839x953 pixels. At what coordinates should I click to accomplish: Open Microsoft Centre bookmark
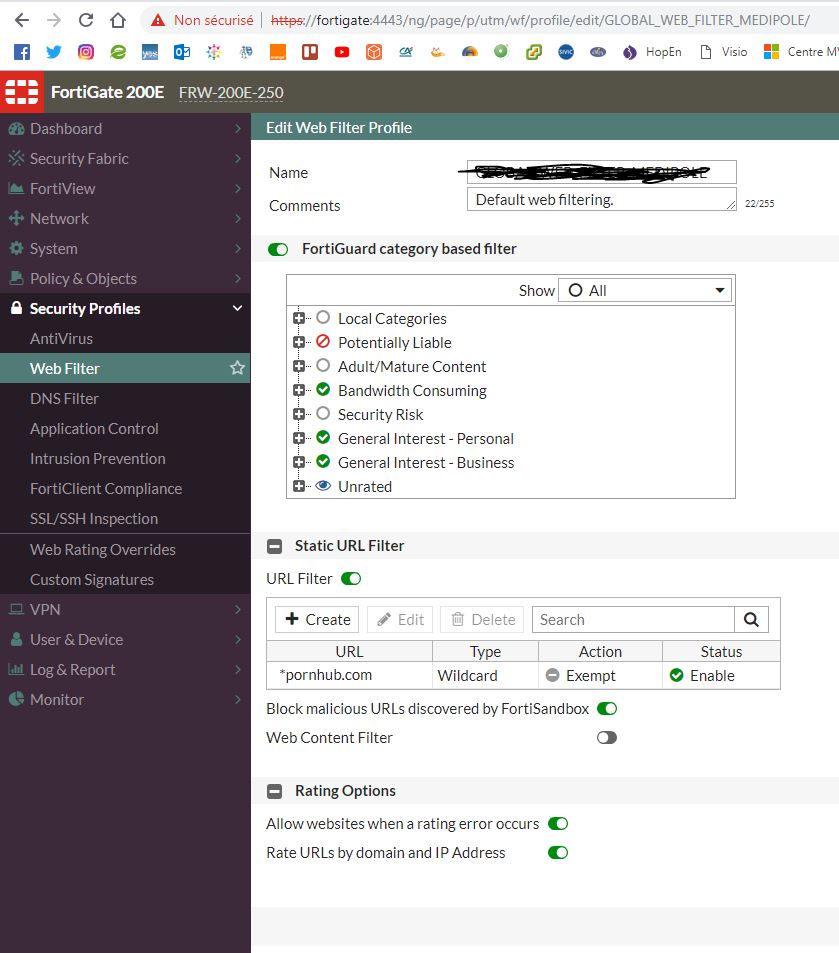click(801, 52)
